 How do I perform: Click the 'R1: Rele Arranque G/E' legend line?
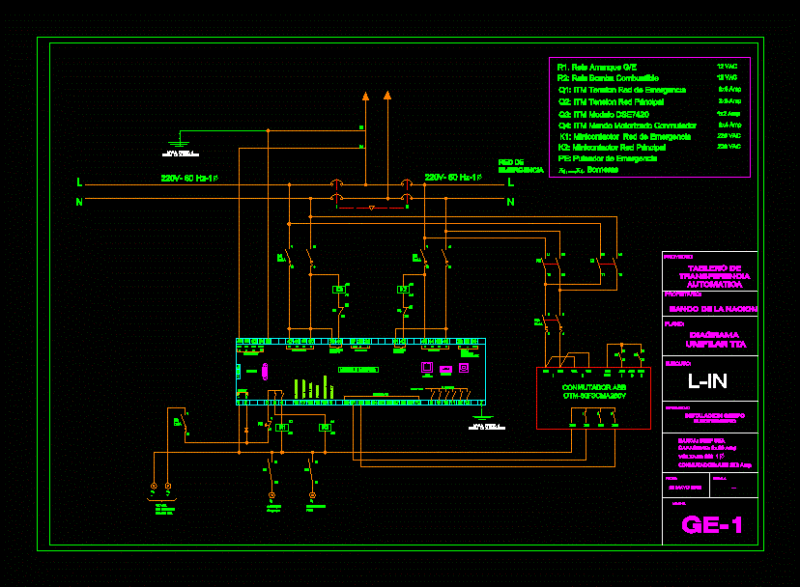coord(597,67)
